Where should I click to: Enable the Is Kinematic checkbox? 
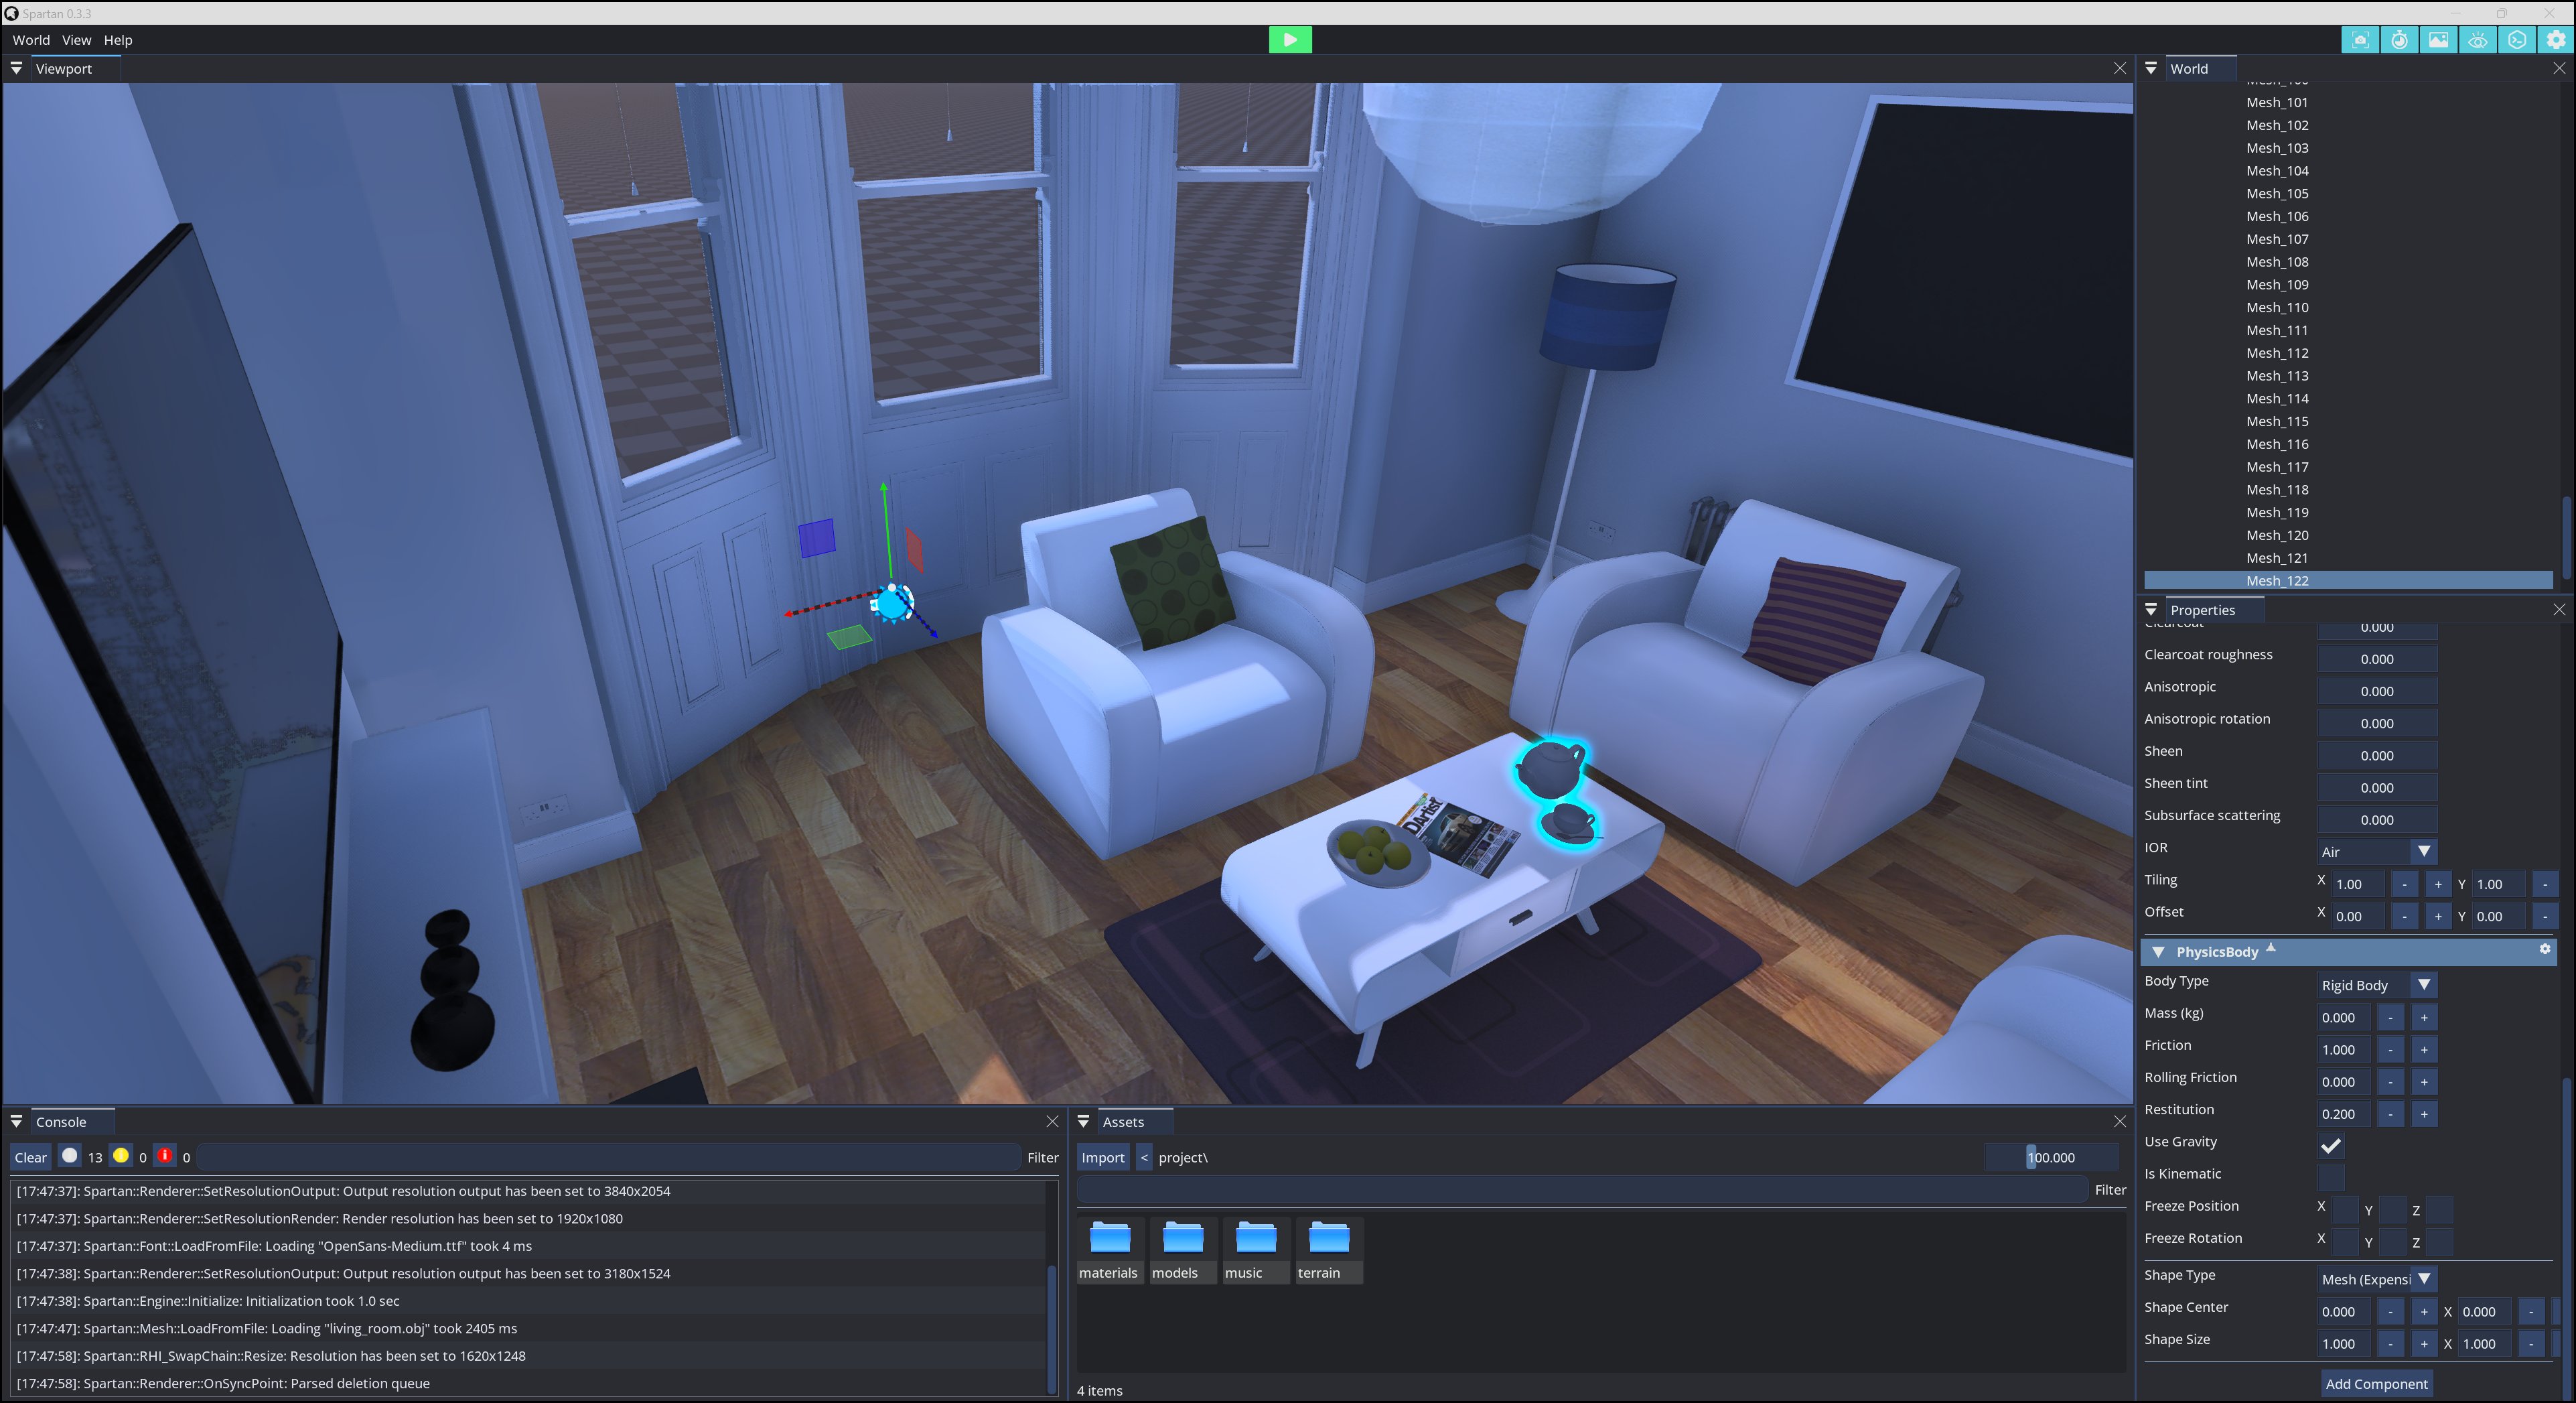coord(2331,1177)
